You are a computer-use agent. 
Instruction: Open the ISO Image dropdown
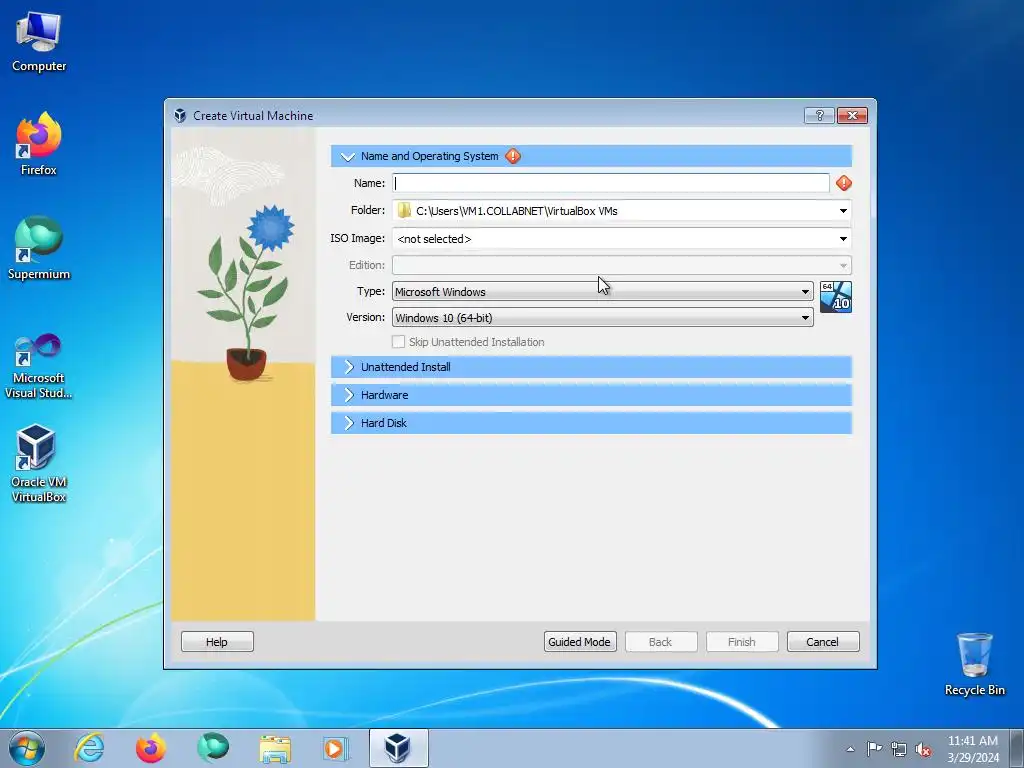pyautogui.click(x=843, y=238)
